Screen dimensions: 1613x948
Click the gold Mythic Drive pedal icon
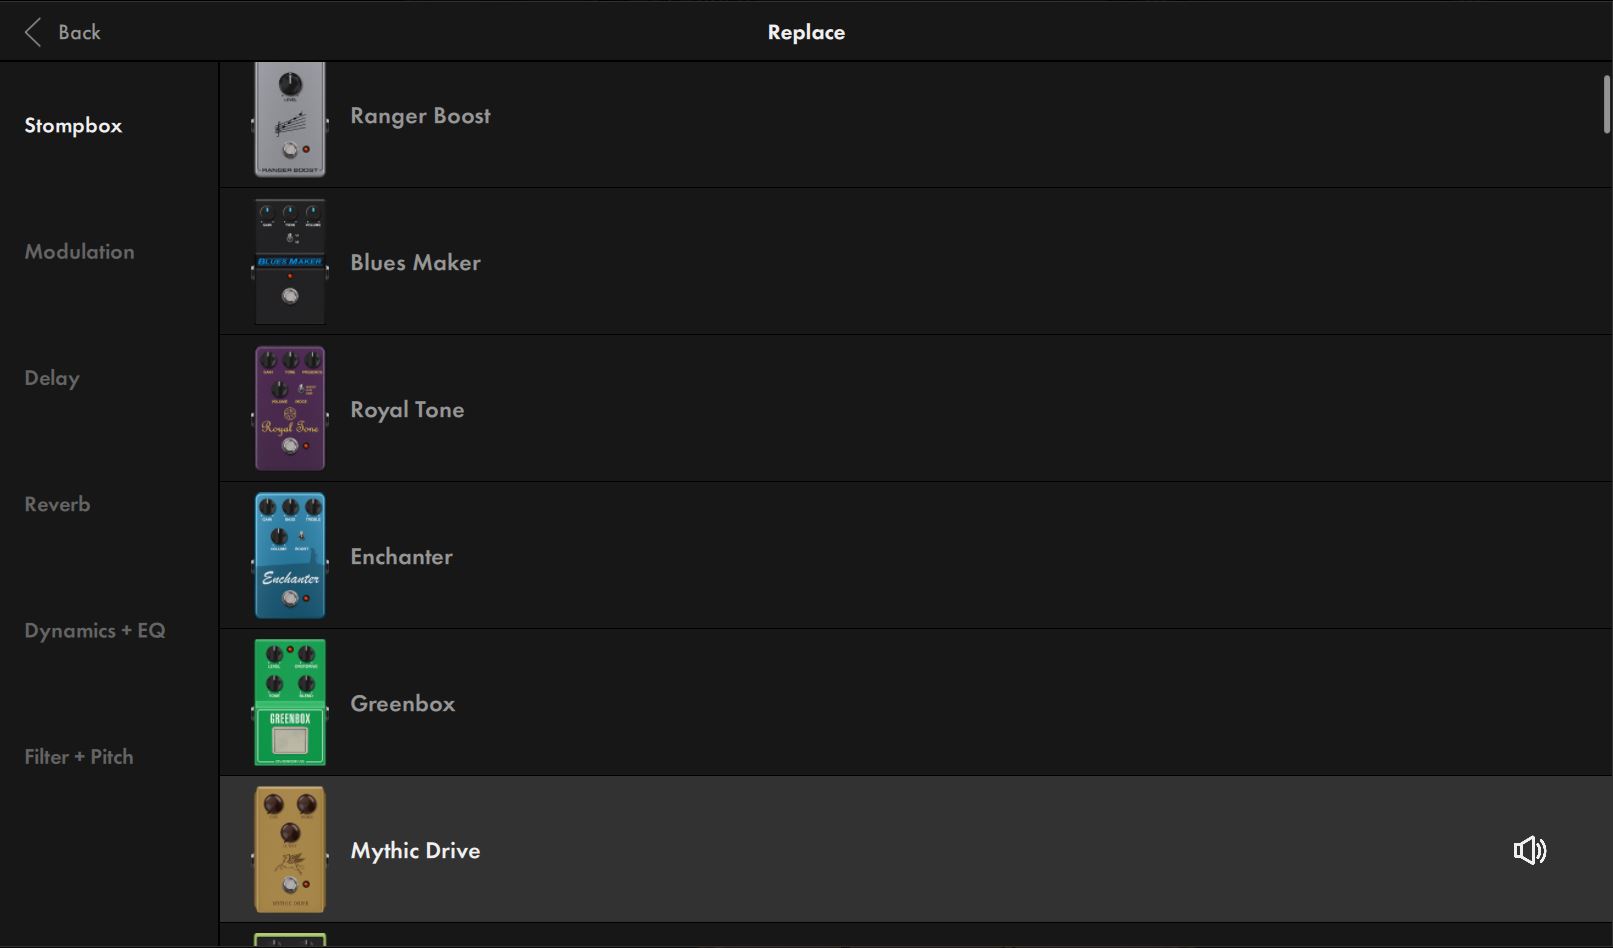pyautogui.click(x=290, y=849)
